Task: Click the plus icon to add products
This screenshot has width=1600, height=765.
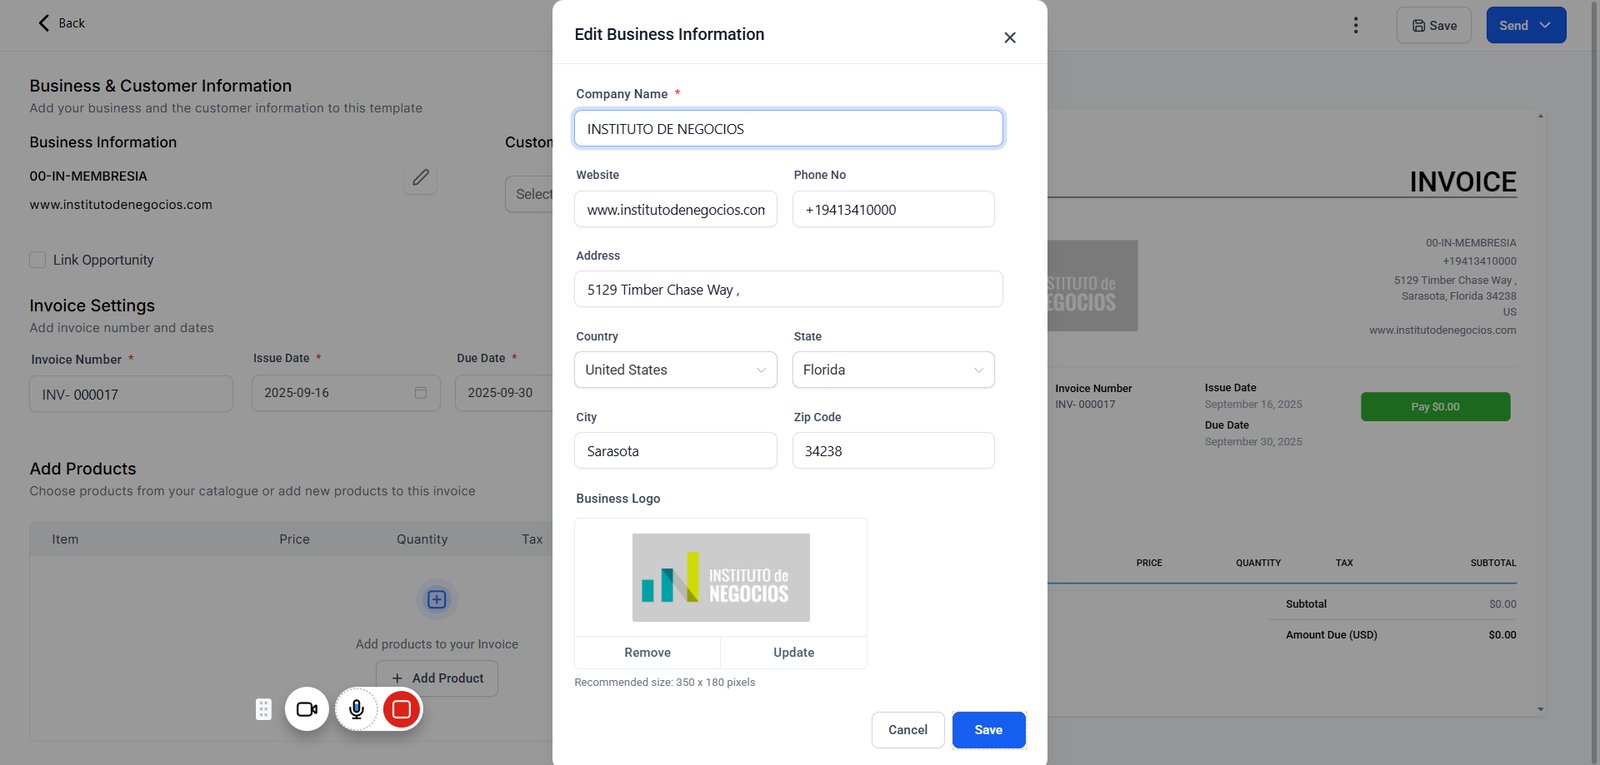Action: click(437, 600)
